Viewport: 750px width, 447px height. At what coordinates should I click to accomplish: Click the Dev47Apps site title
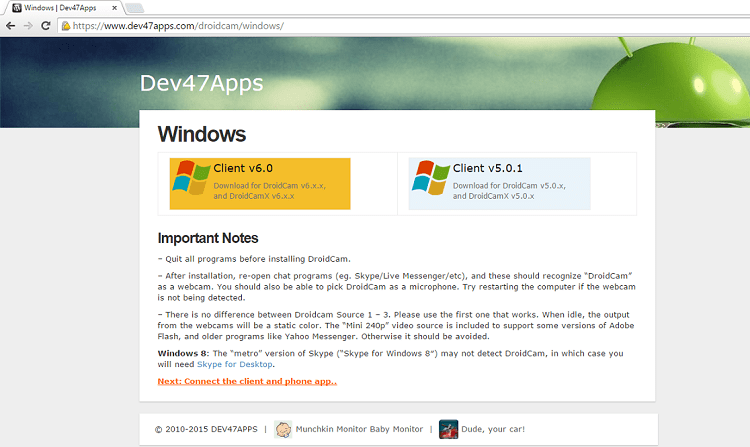point(201,83)
